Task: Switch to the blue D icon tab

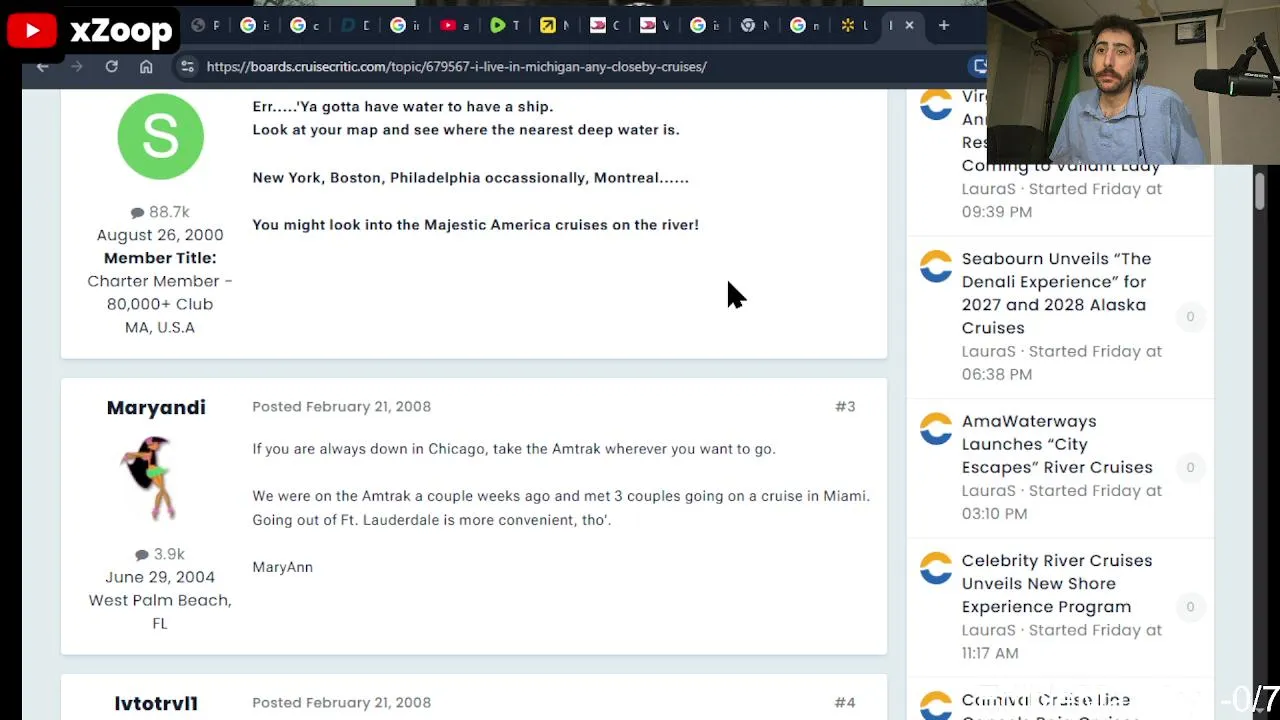Action: (354, 25)
